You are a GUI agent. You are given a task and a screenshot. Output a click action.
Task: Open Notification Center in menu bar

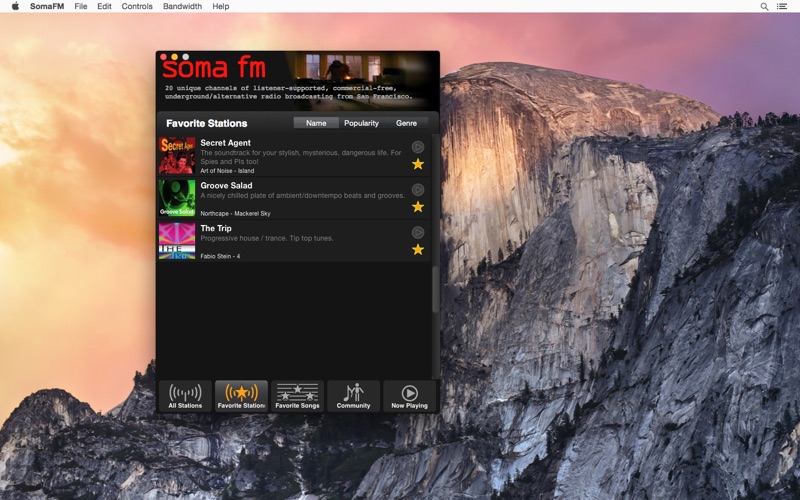coord(782,6)
